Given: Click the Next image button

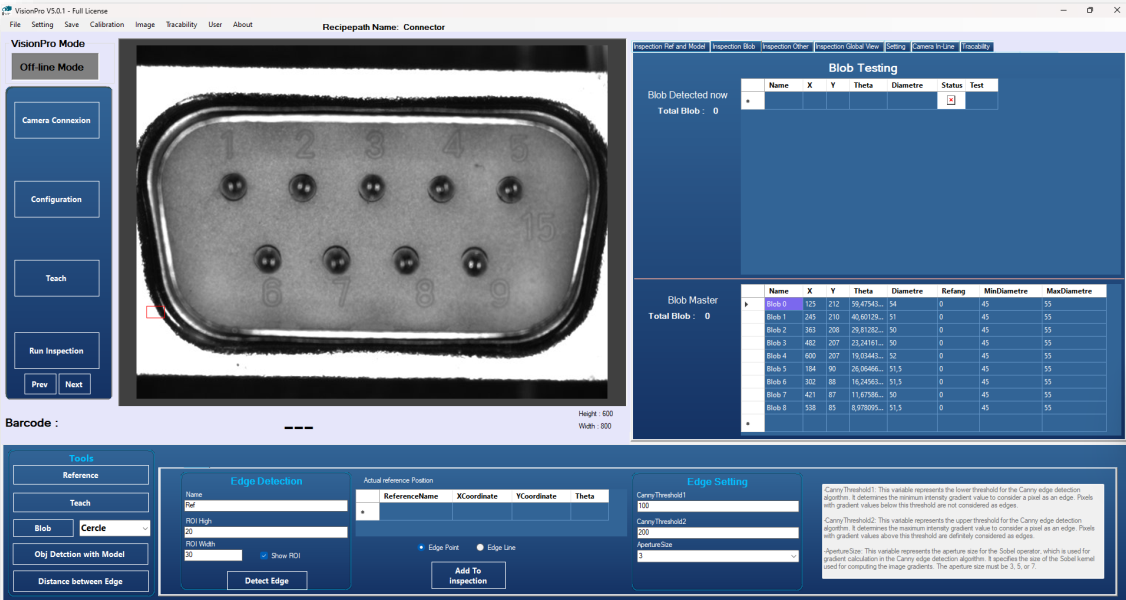Looking at the screenshot, I should click(74, 384).
